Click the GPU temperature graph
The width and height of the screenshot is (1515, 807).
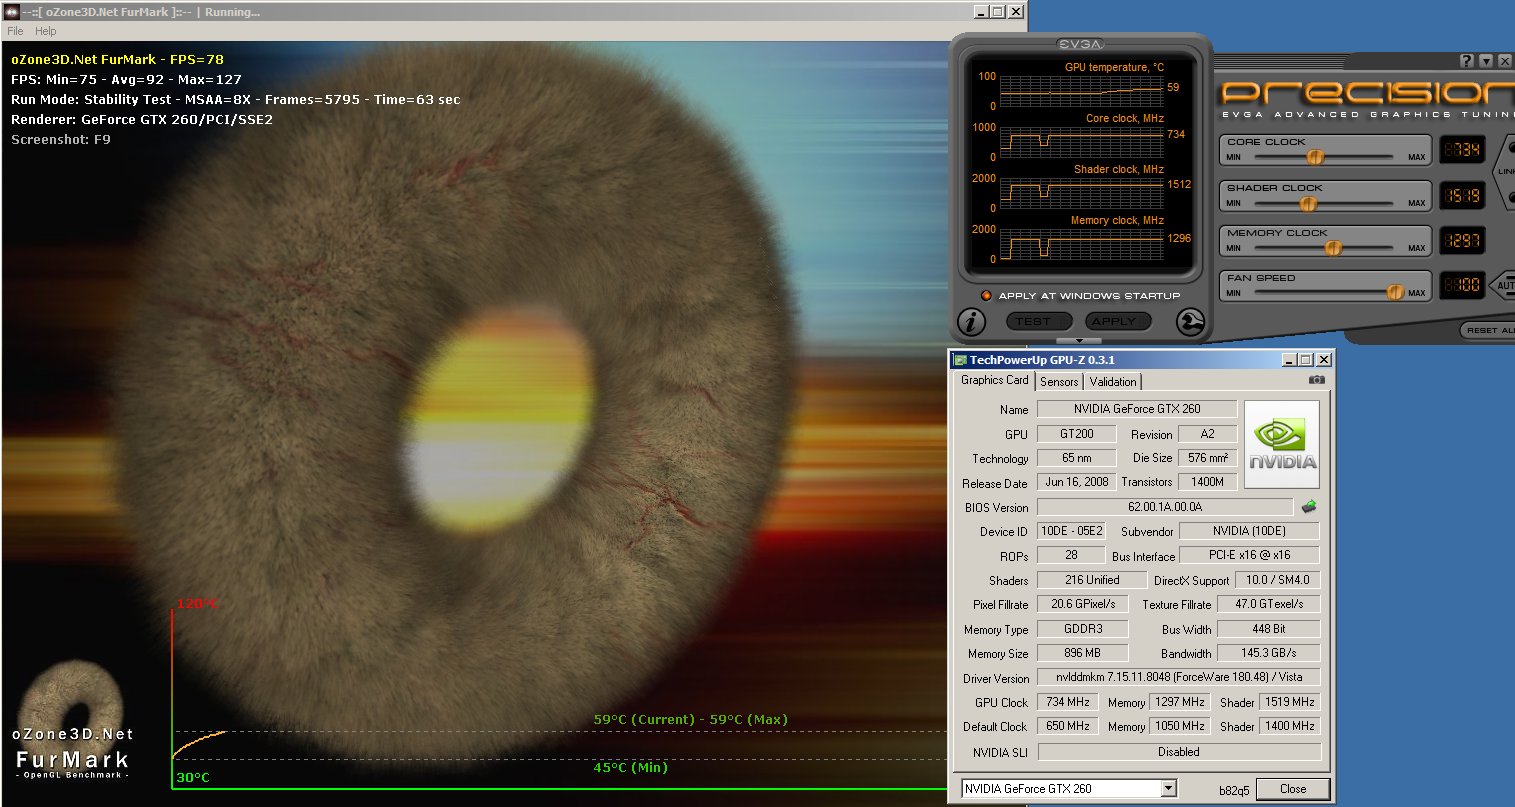point(1081,91)
